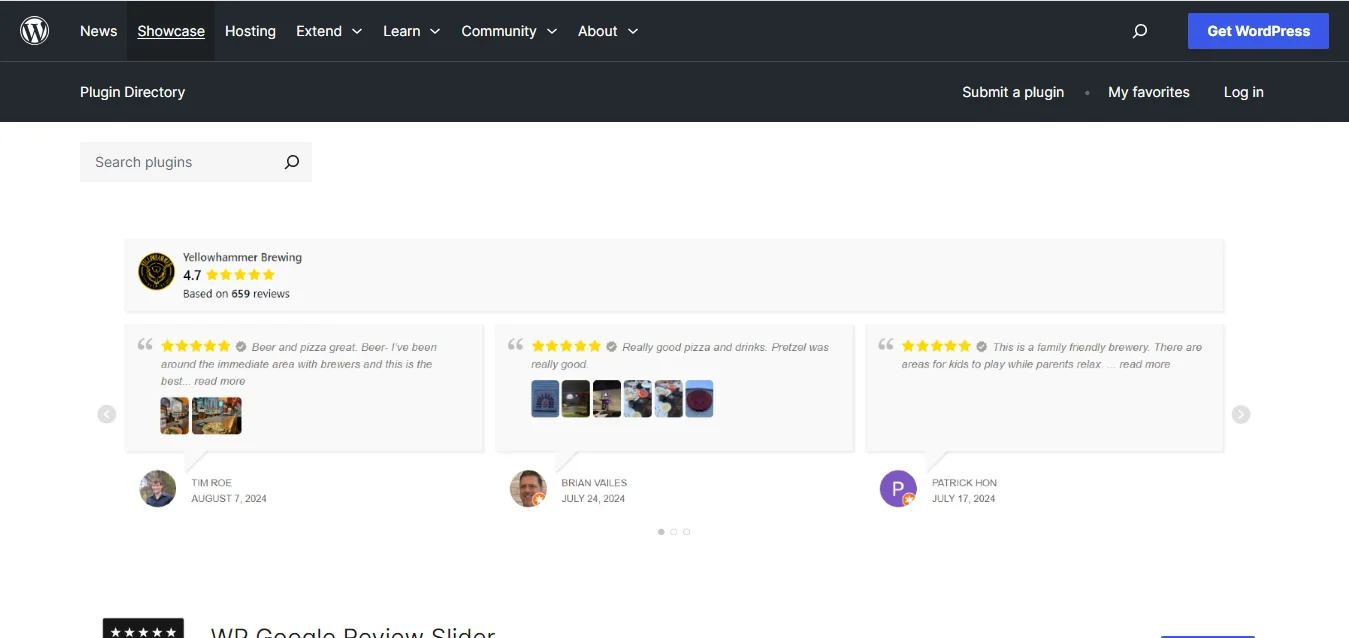
Task: Click the Get WordPress button
Action: pyautogui.click(x=1258, y=31)
